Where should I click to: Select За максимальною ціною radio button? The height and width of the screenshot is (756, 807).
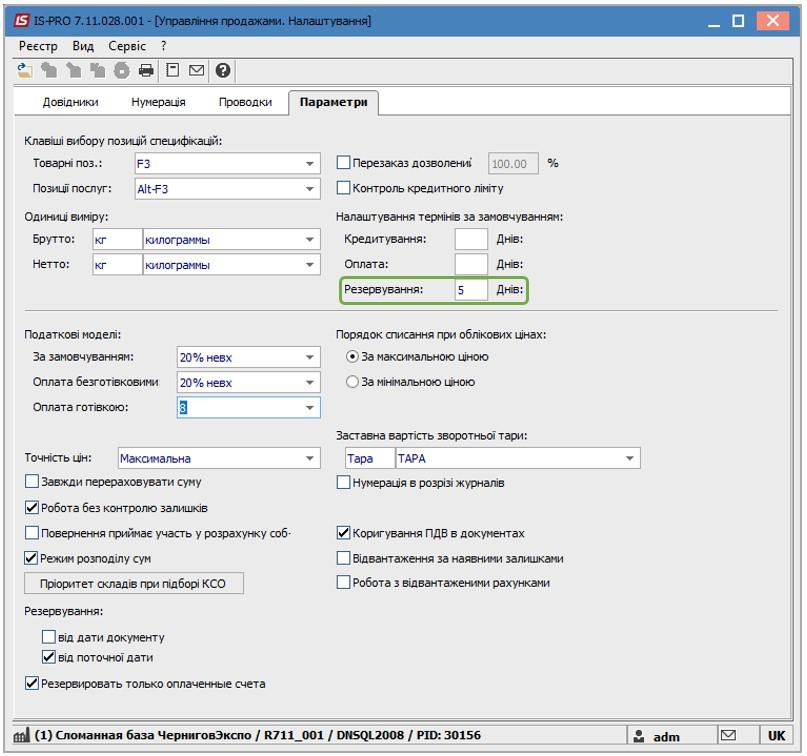(x=352, y=357)
